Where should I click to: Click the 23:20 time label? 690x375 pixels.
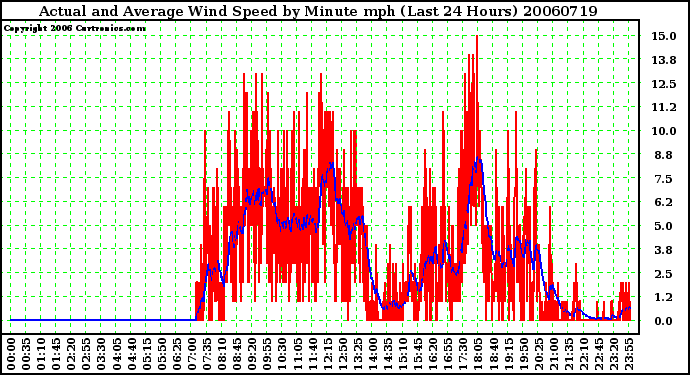tap(614, 354)
